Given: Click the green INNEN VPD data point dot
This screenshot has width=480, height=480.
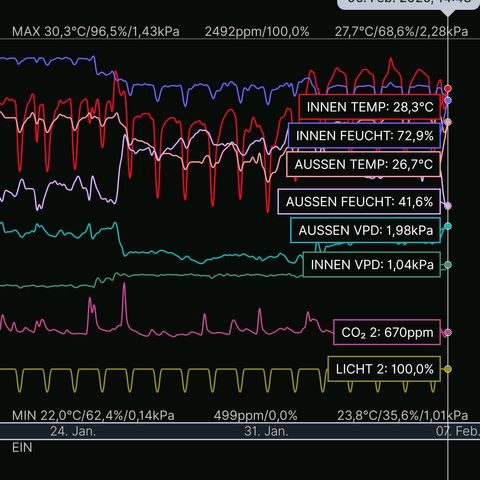Looking at the screenshot, I should pyautogui.click(x=448, y=265).
